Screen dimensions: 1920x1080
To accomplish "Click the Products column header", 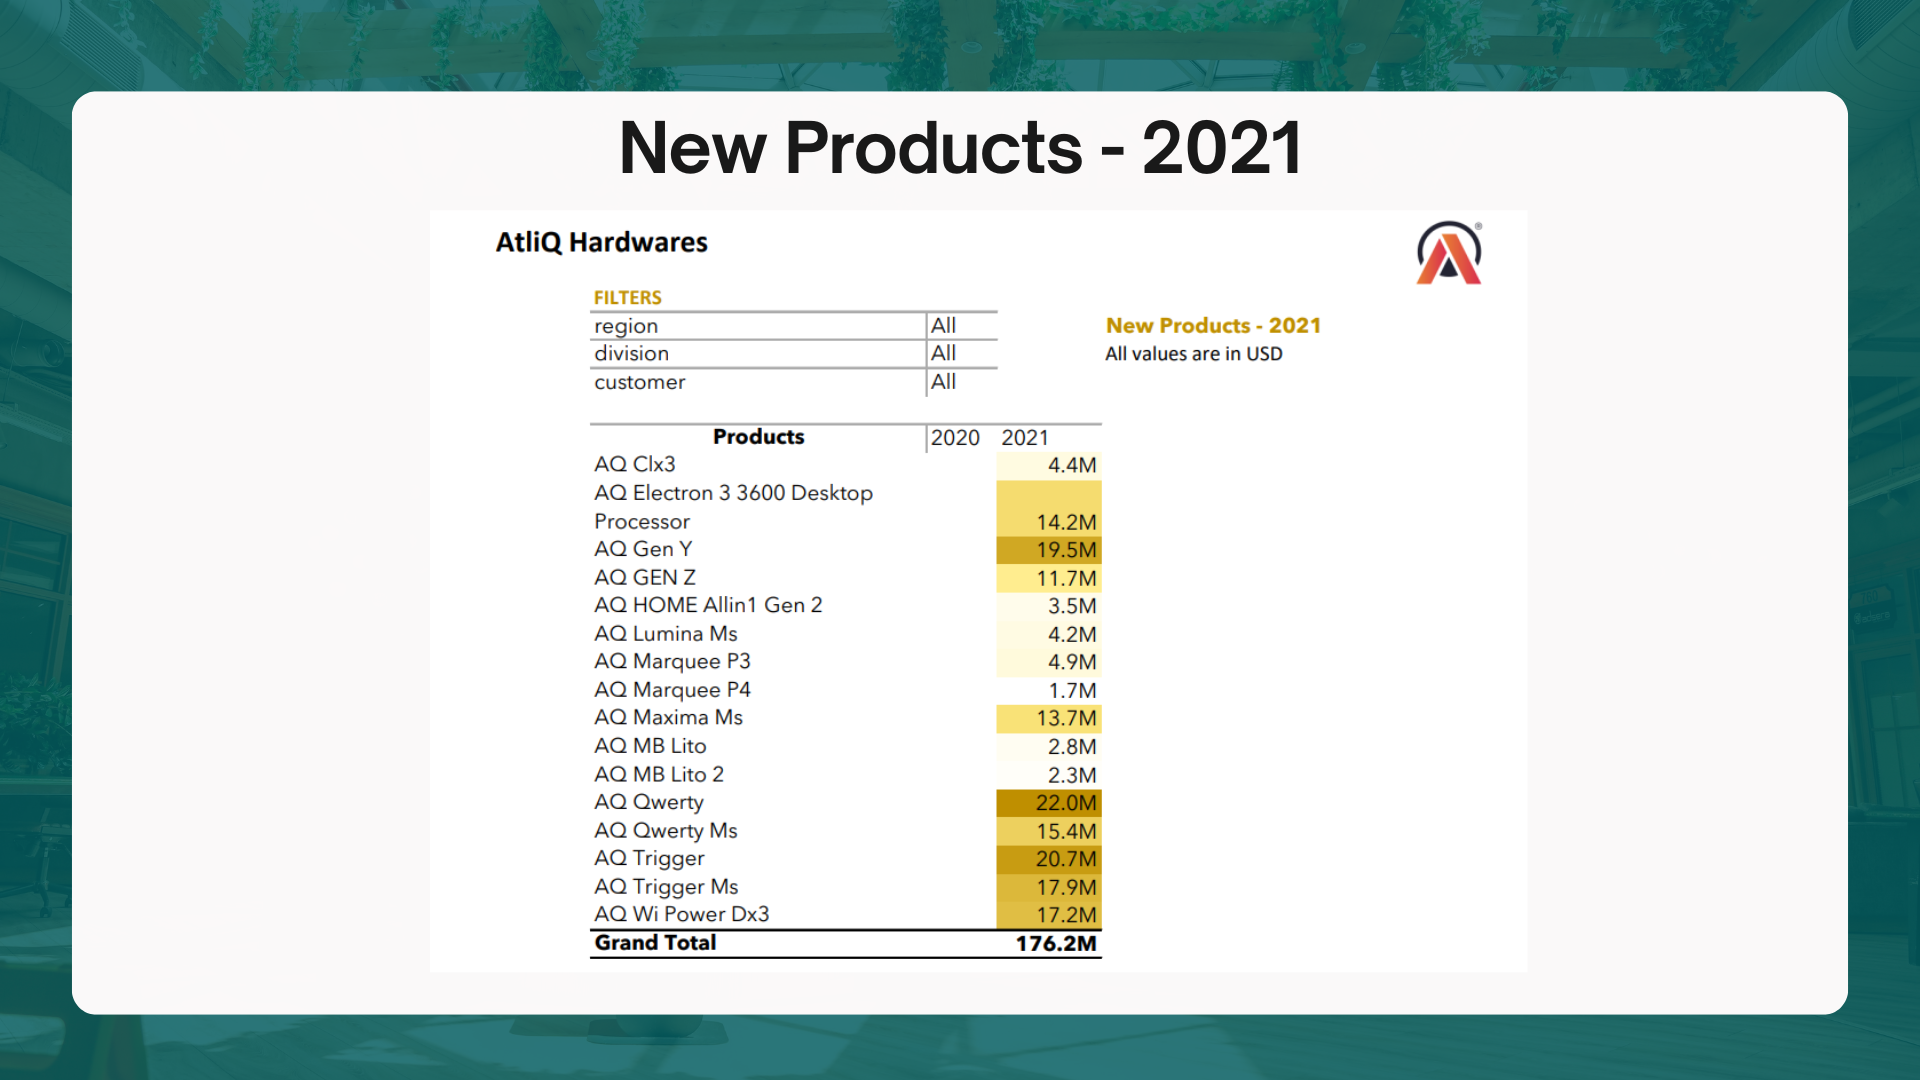I will click(x=758, y=438).
